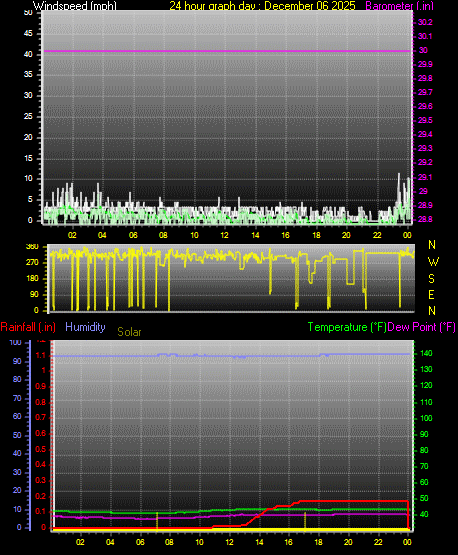Screen dimensions: 458x555
Task: Click the 180 degree wind direction tick
Action: click(32, 279)
